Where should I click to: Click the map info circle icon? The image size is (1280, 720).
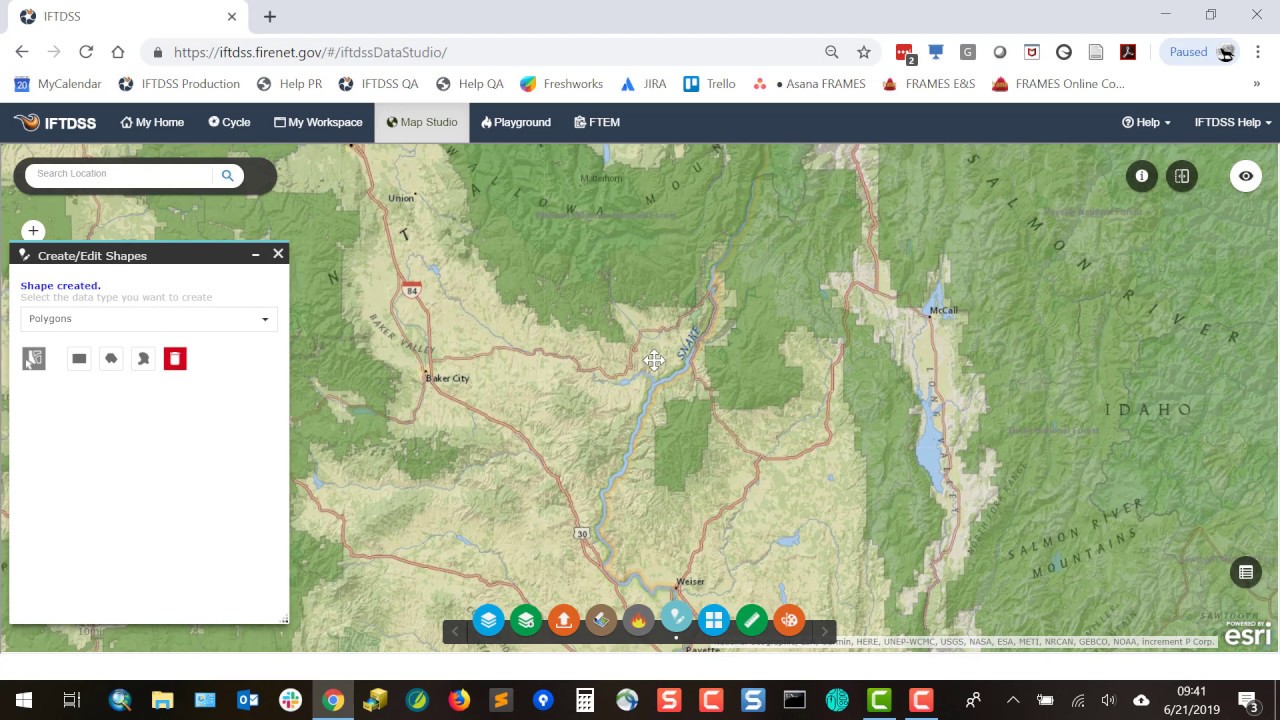(1142, 176)
